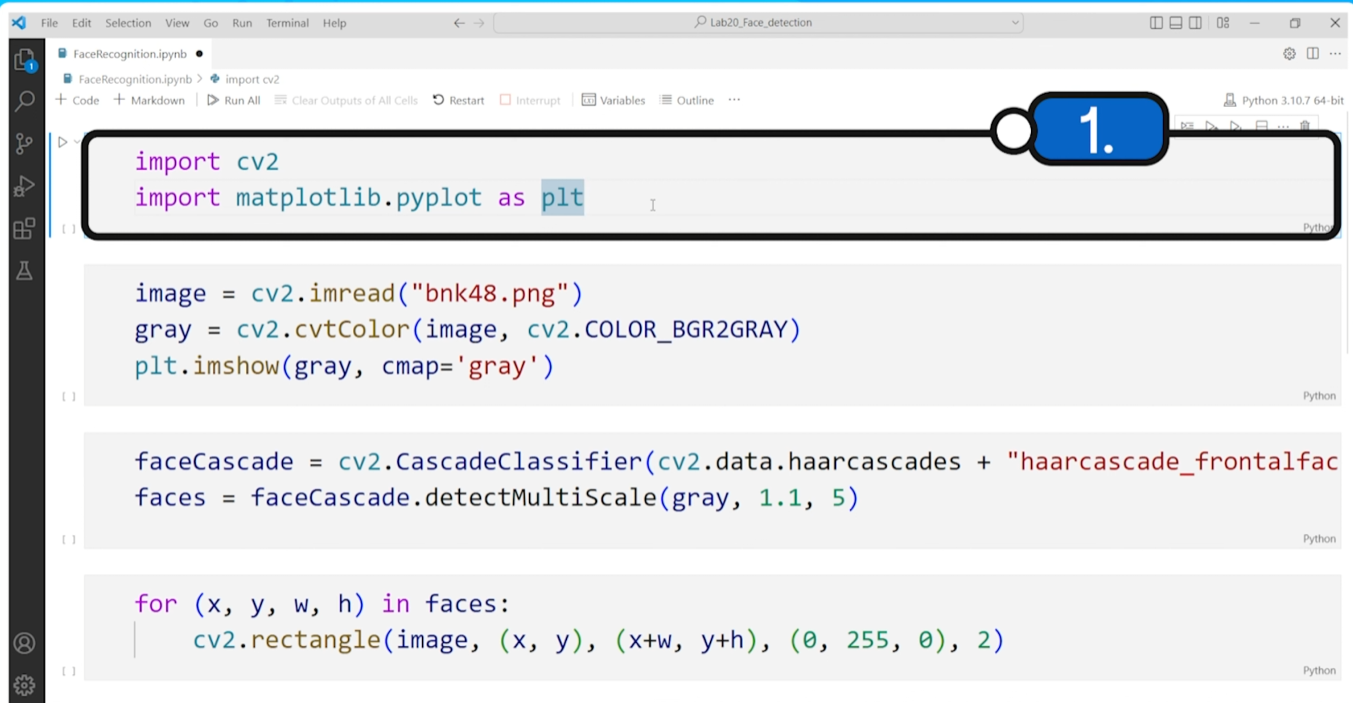This screenshot has height=703, width=1353.
Task: Open the Explorer sidebar
Action: pos(22,60)
